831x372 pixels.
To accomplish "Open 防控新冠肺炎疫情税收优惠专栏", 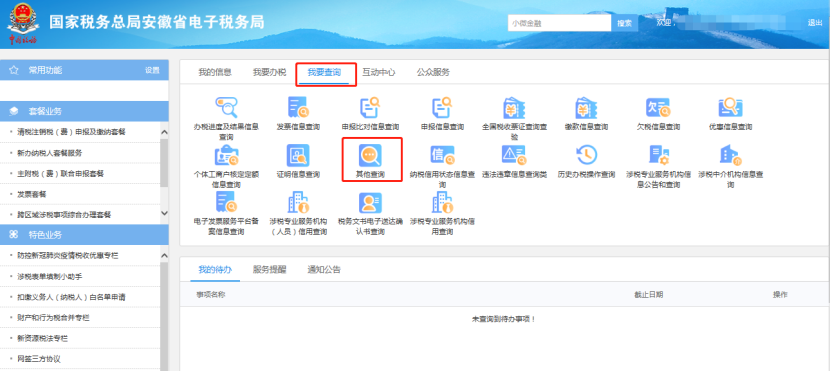I will tap(68, 256).
